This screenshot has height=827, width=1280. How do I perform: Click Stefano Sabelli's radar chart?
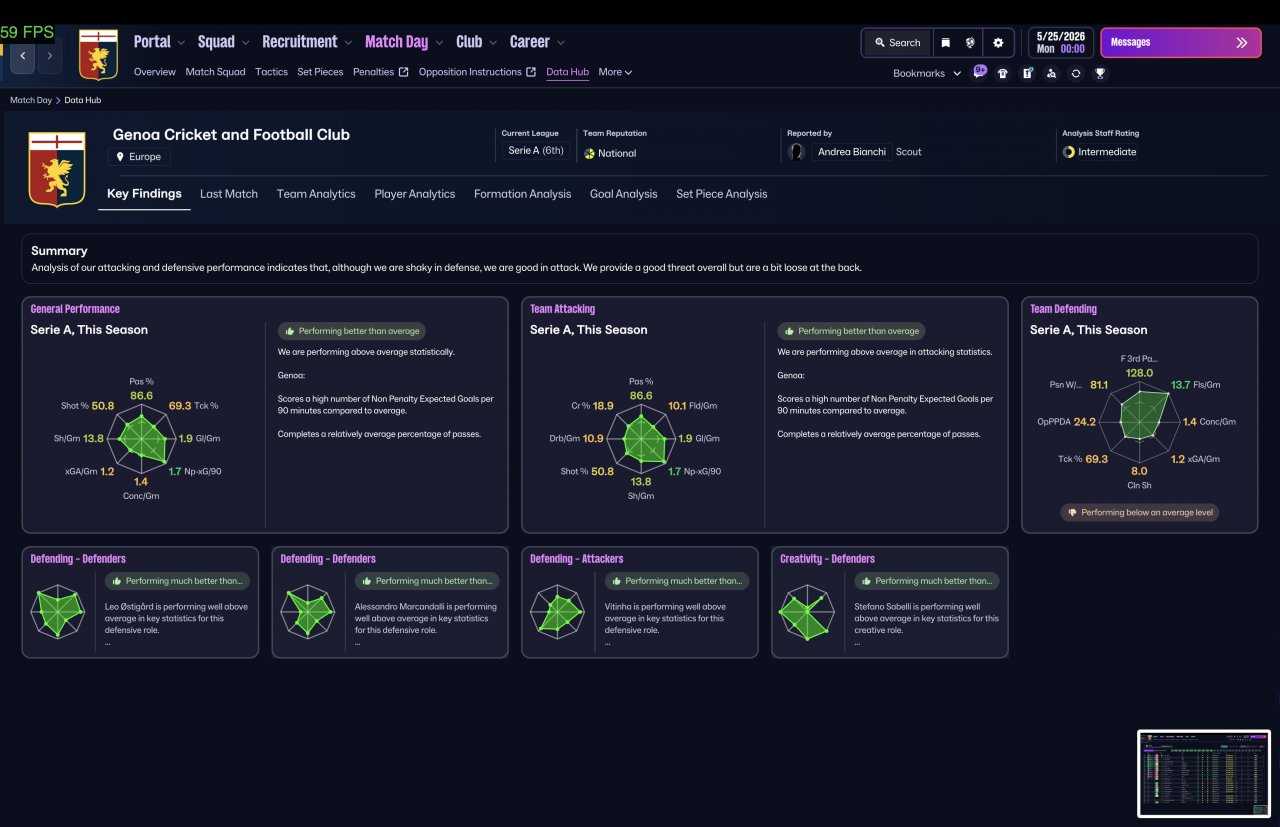pos(807,611)
